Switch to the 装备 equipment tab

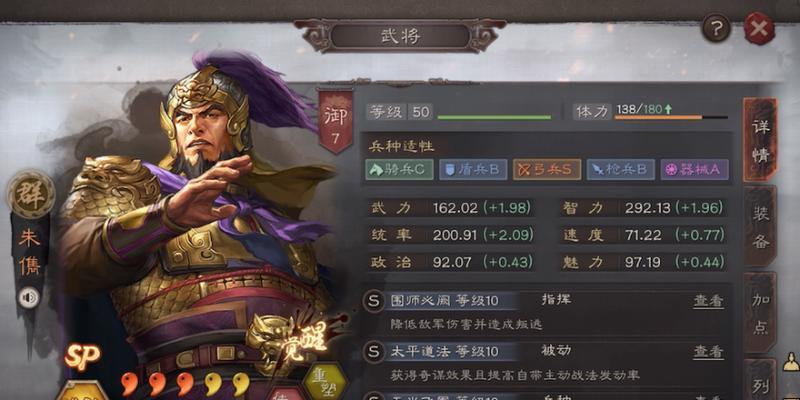pyautogui.click(x=760, y=226)
